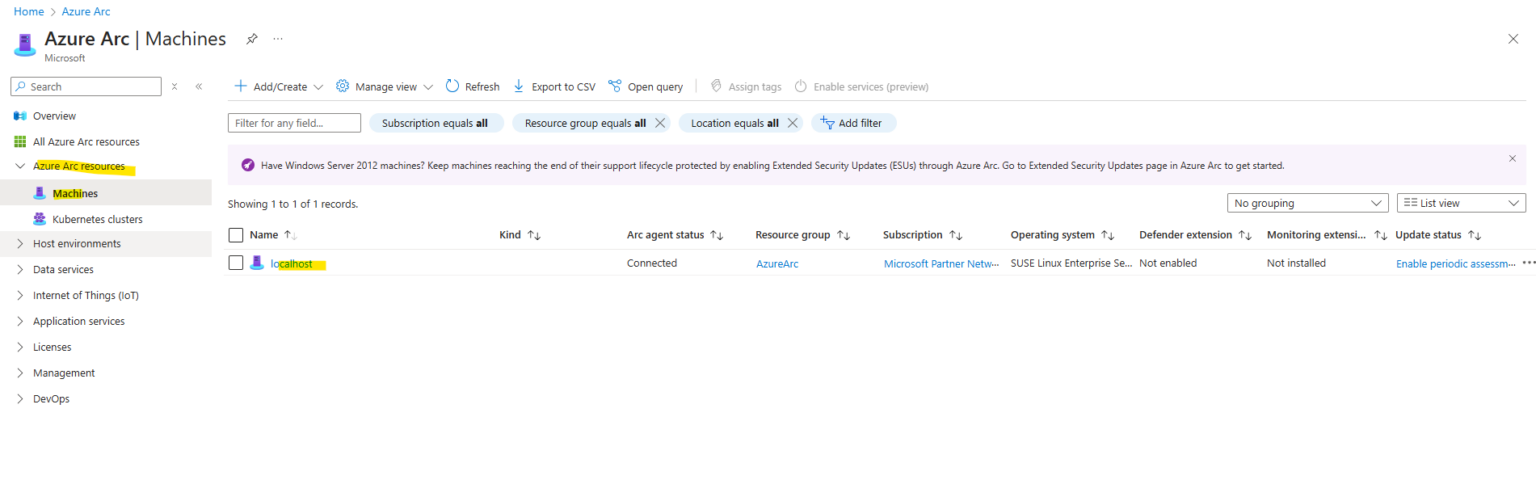Refresh the machines list
Viewport: 1536px width, 497px height.
472,87
